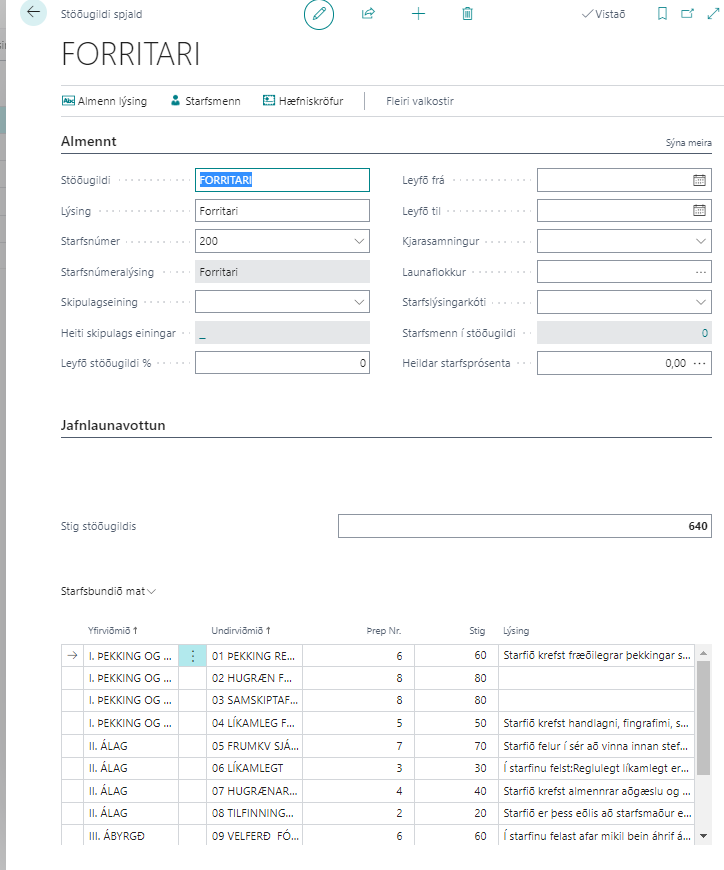Screen dimensions: 724x870
Task: Open calendar picker for Leyfð til
Action: click(x=699, y=211)
